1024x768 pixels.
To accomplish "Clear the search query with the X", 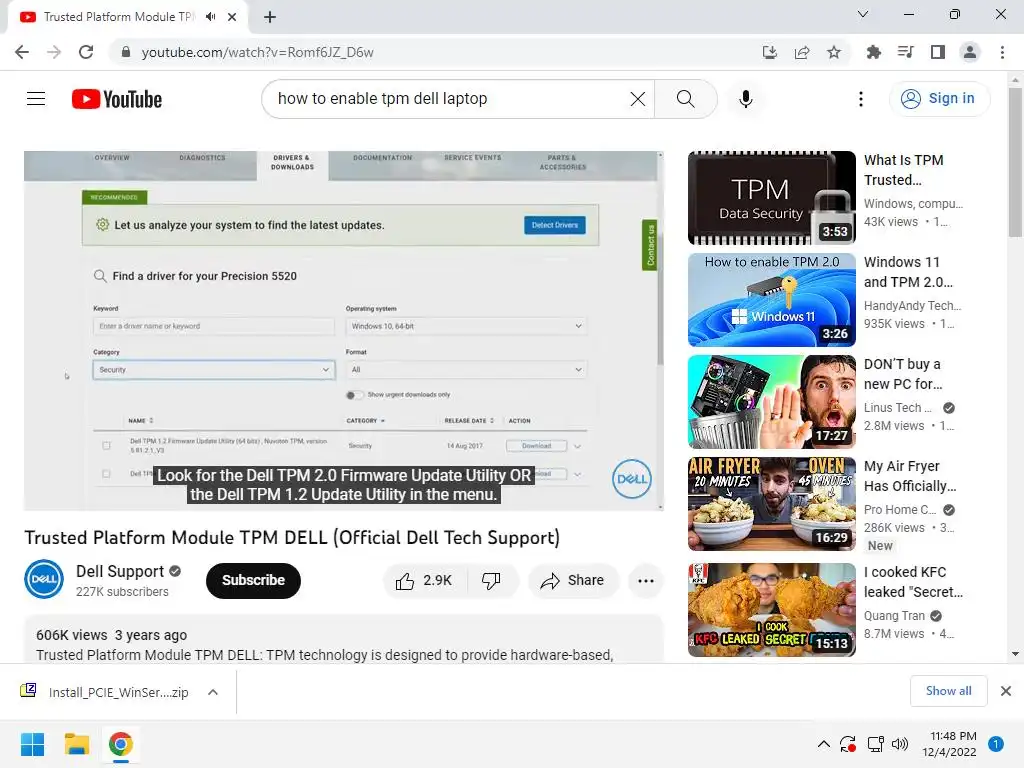I will [x=637, y=99].
